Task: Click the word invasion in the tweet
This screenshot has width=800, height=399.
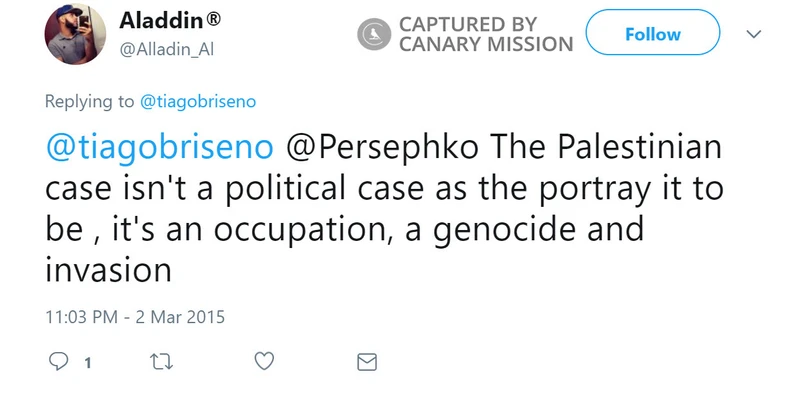Action: point(108,269)
